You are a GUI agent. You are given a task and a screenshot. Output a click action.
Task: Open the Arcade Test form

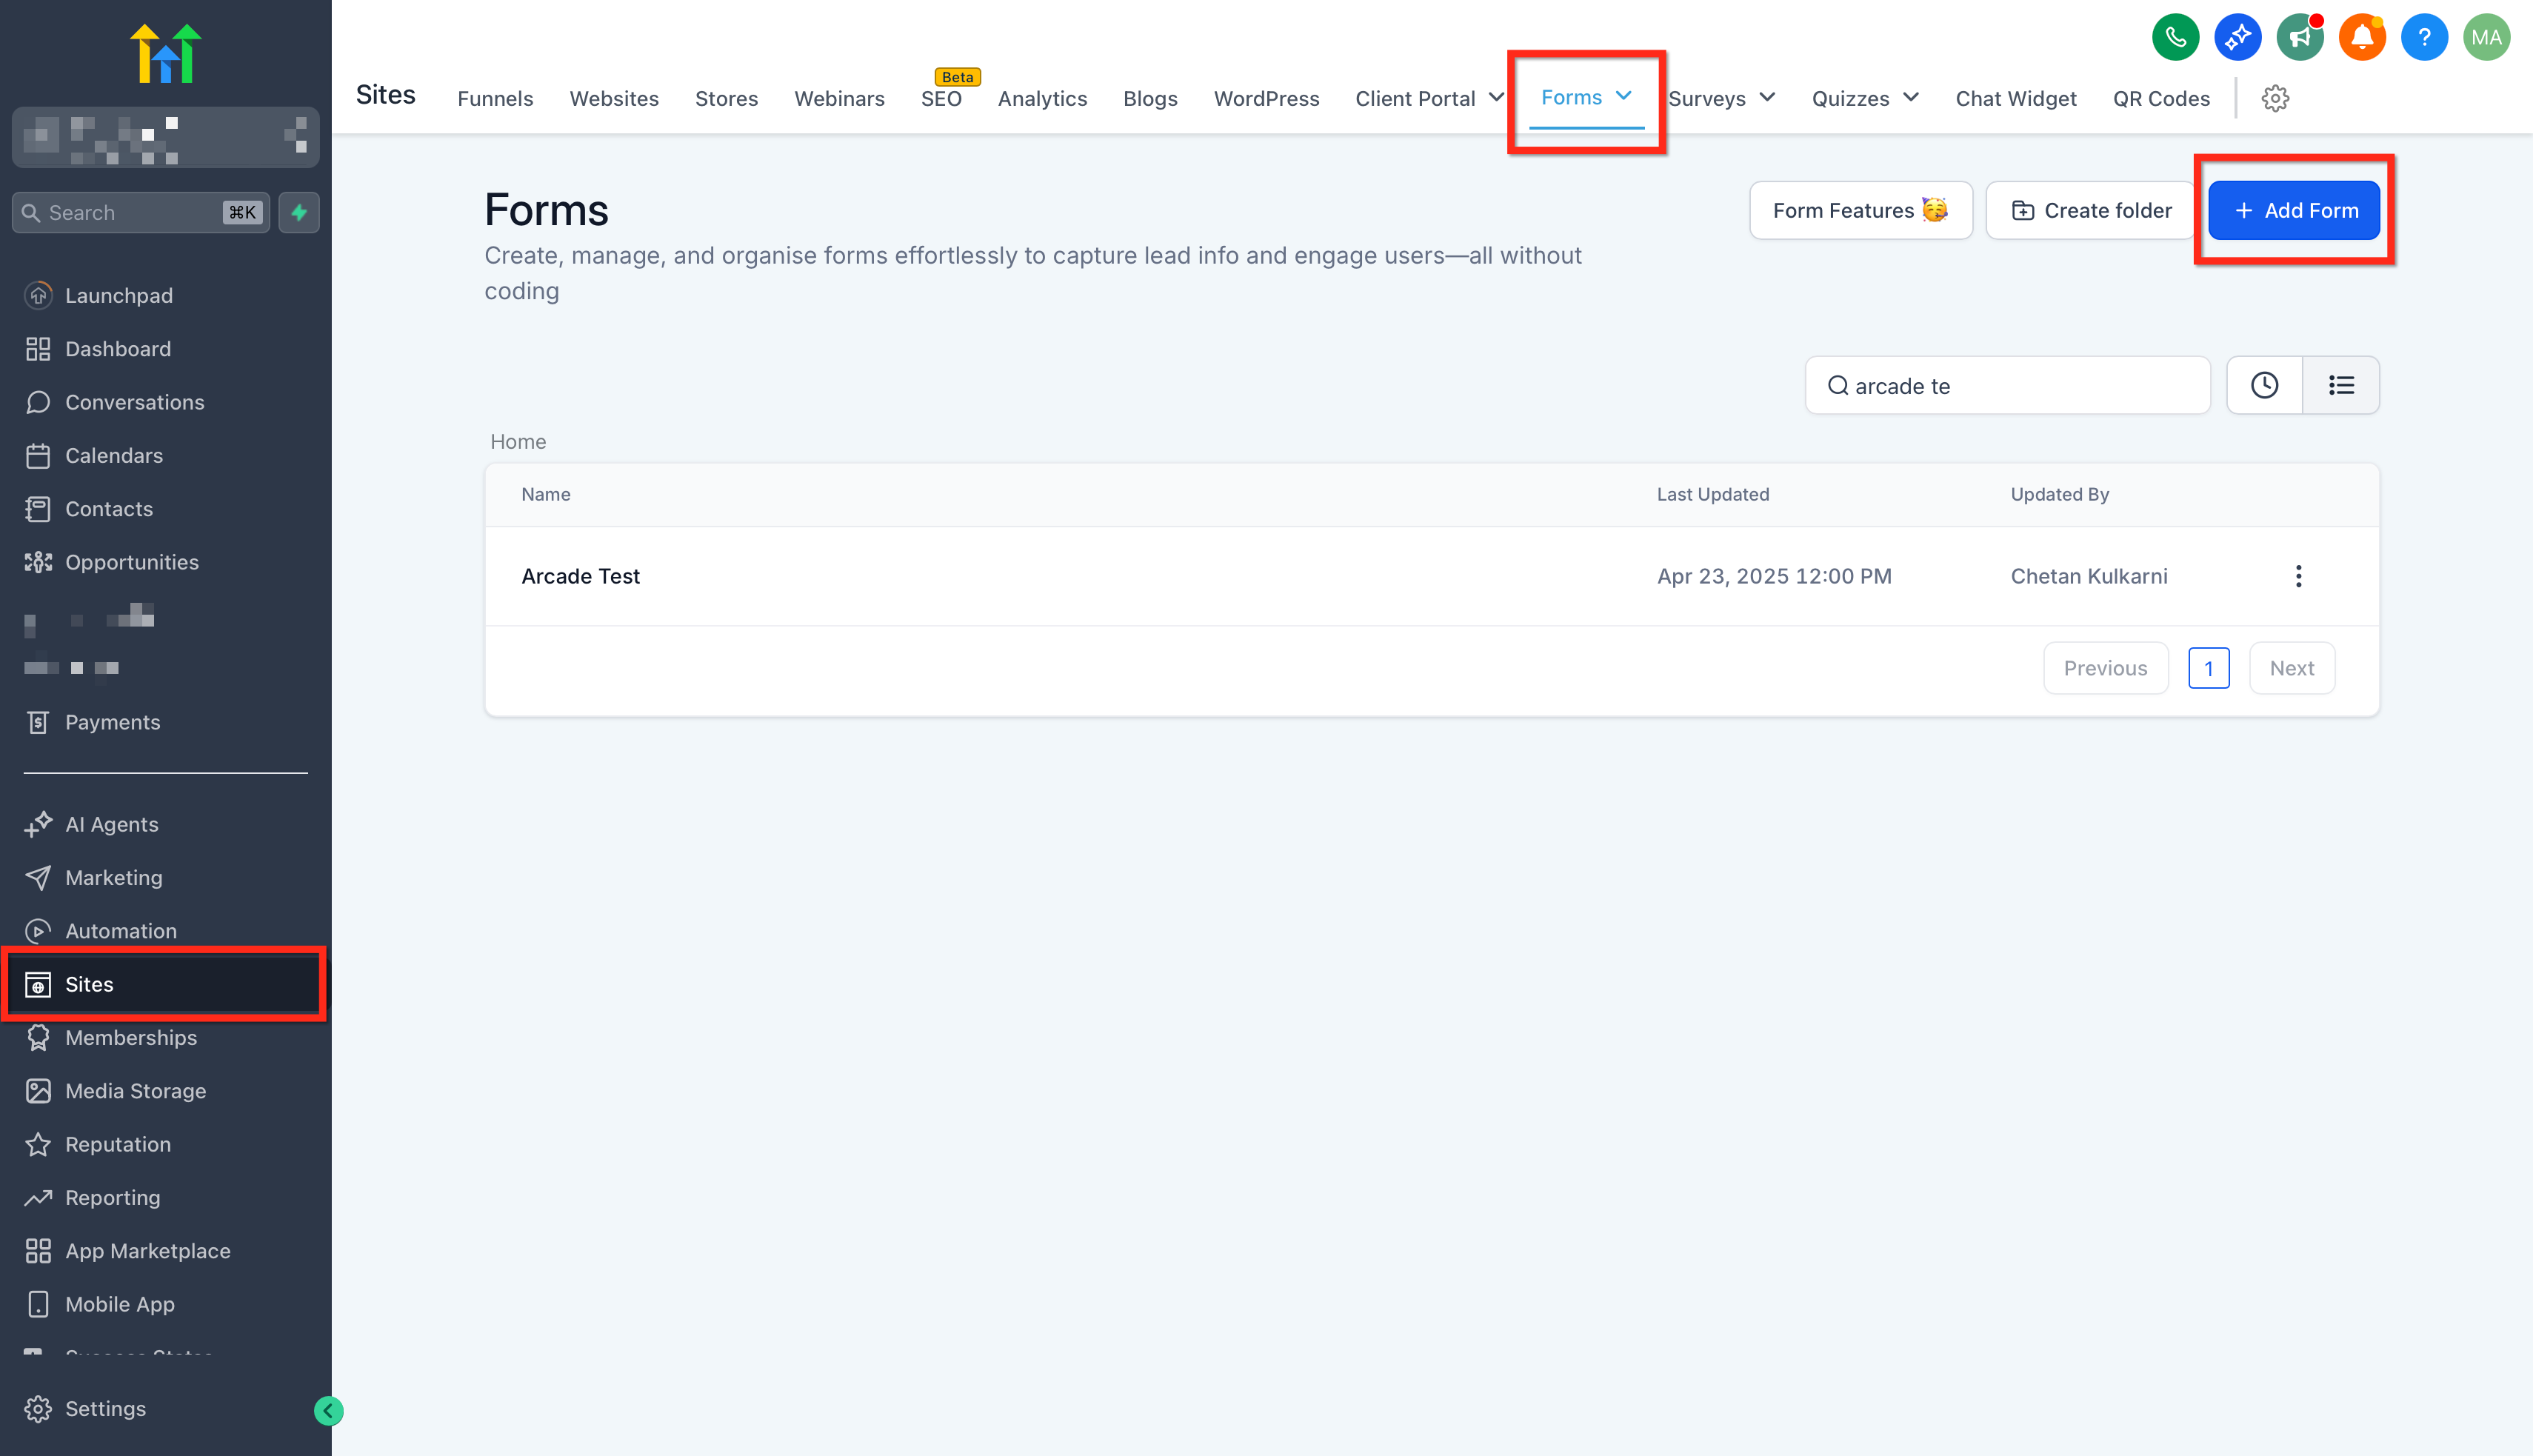click(580, 576)
